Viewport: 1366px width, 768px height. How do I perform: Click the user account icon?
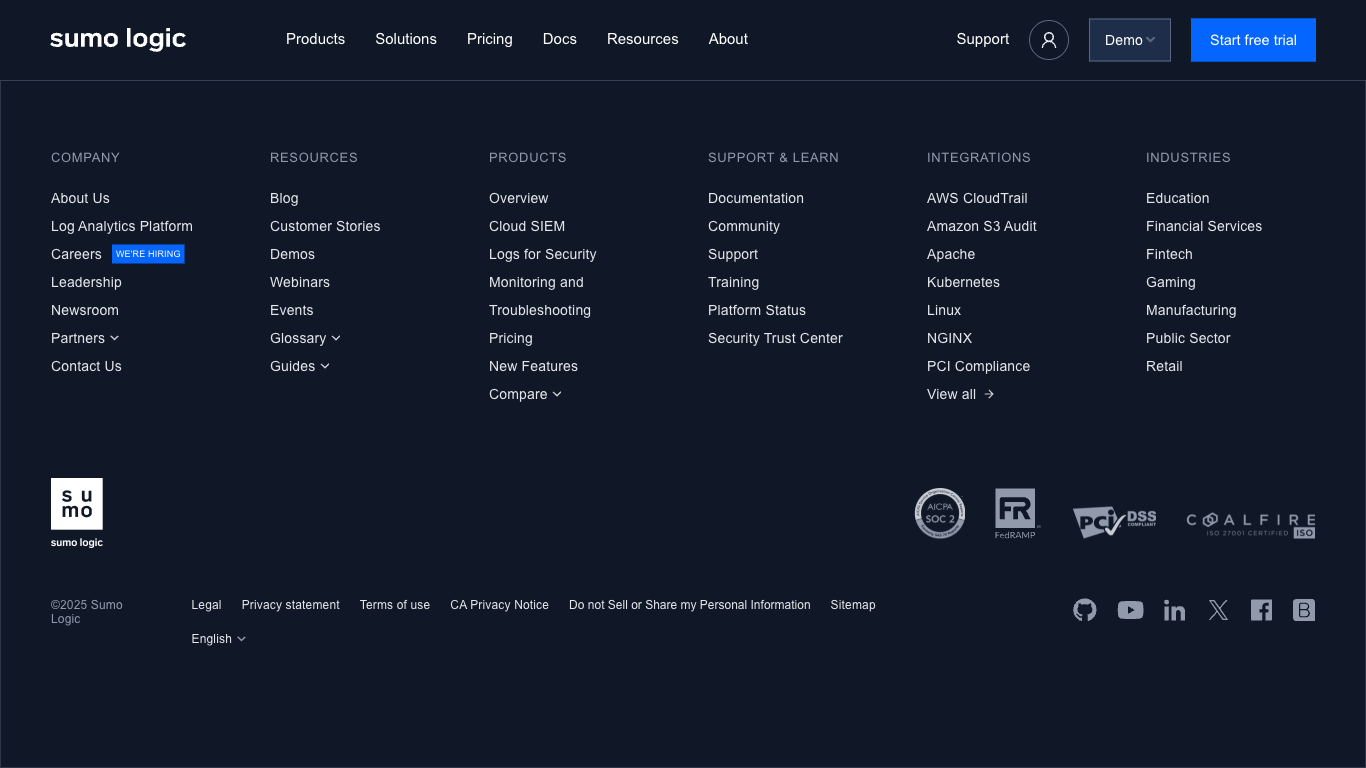point(1049,40)
